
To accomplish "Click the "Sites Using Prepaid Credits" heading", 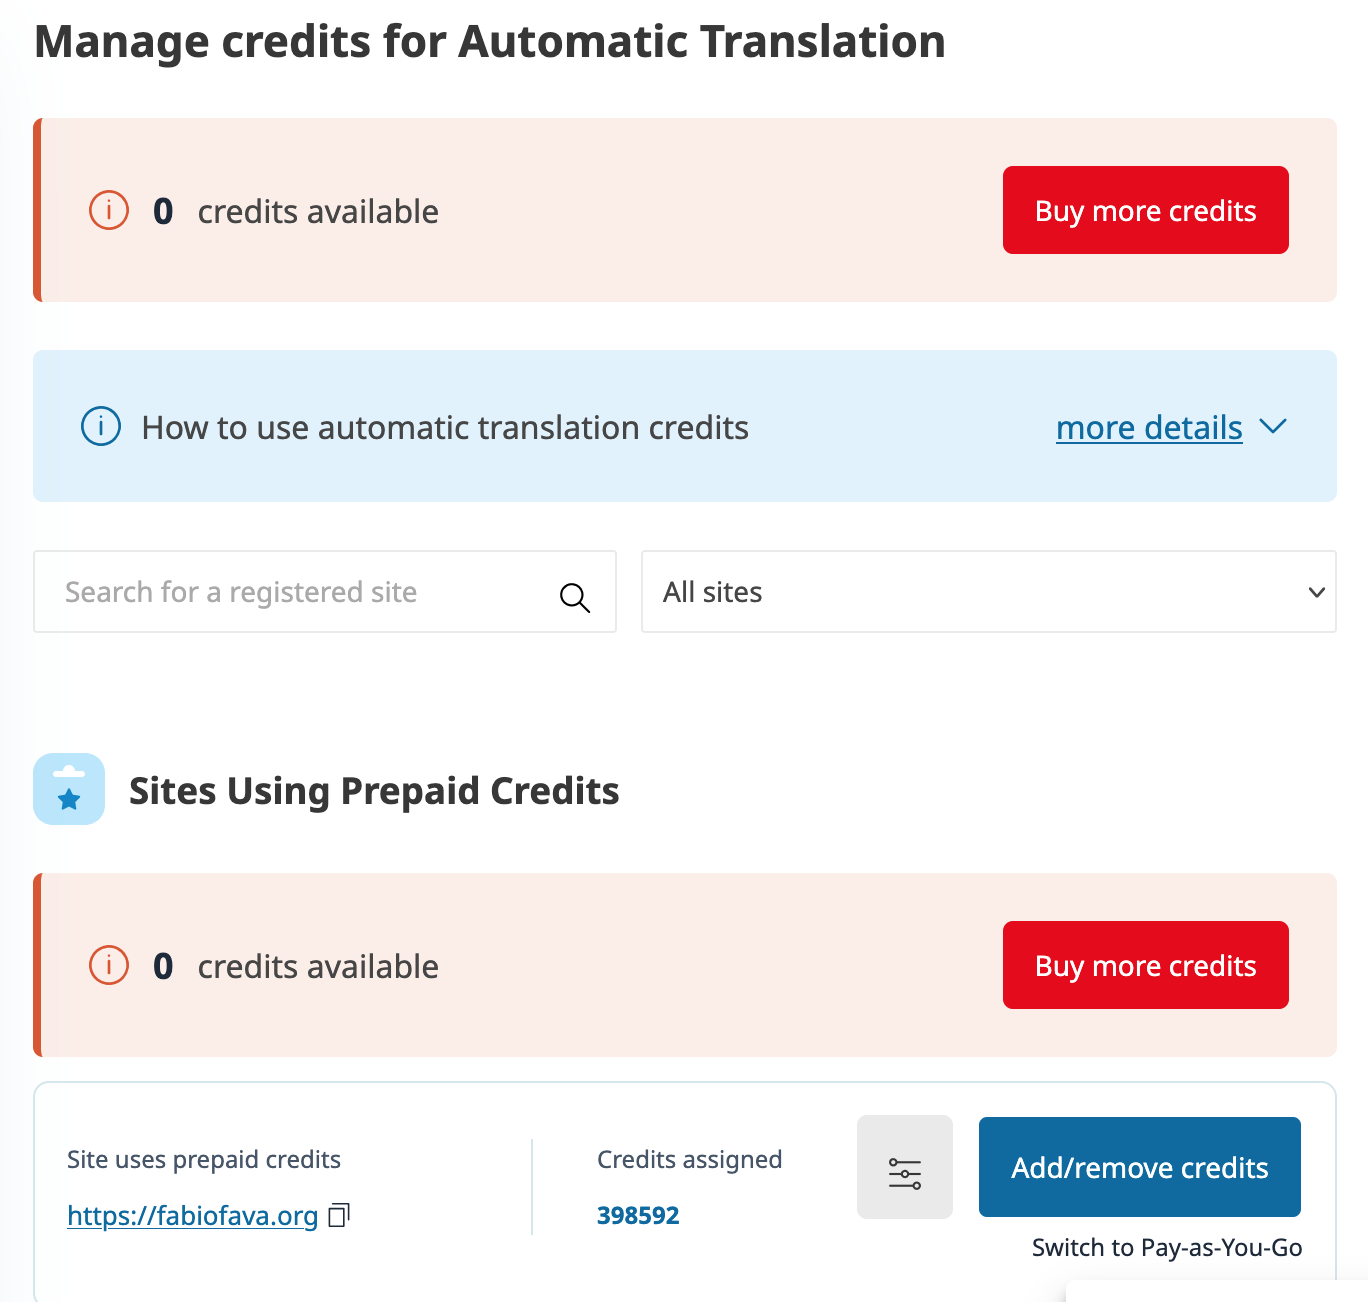I will 374,791.
